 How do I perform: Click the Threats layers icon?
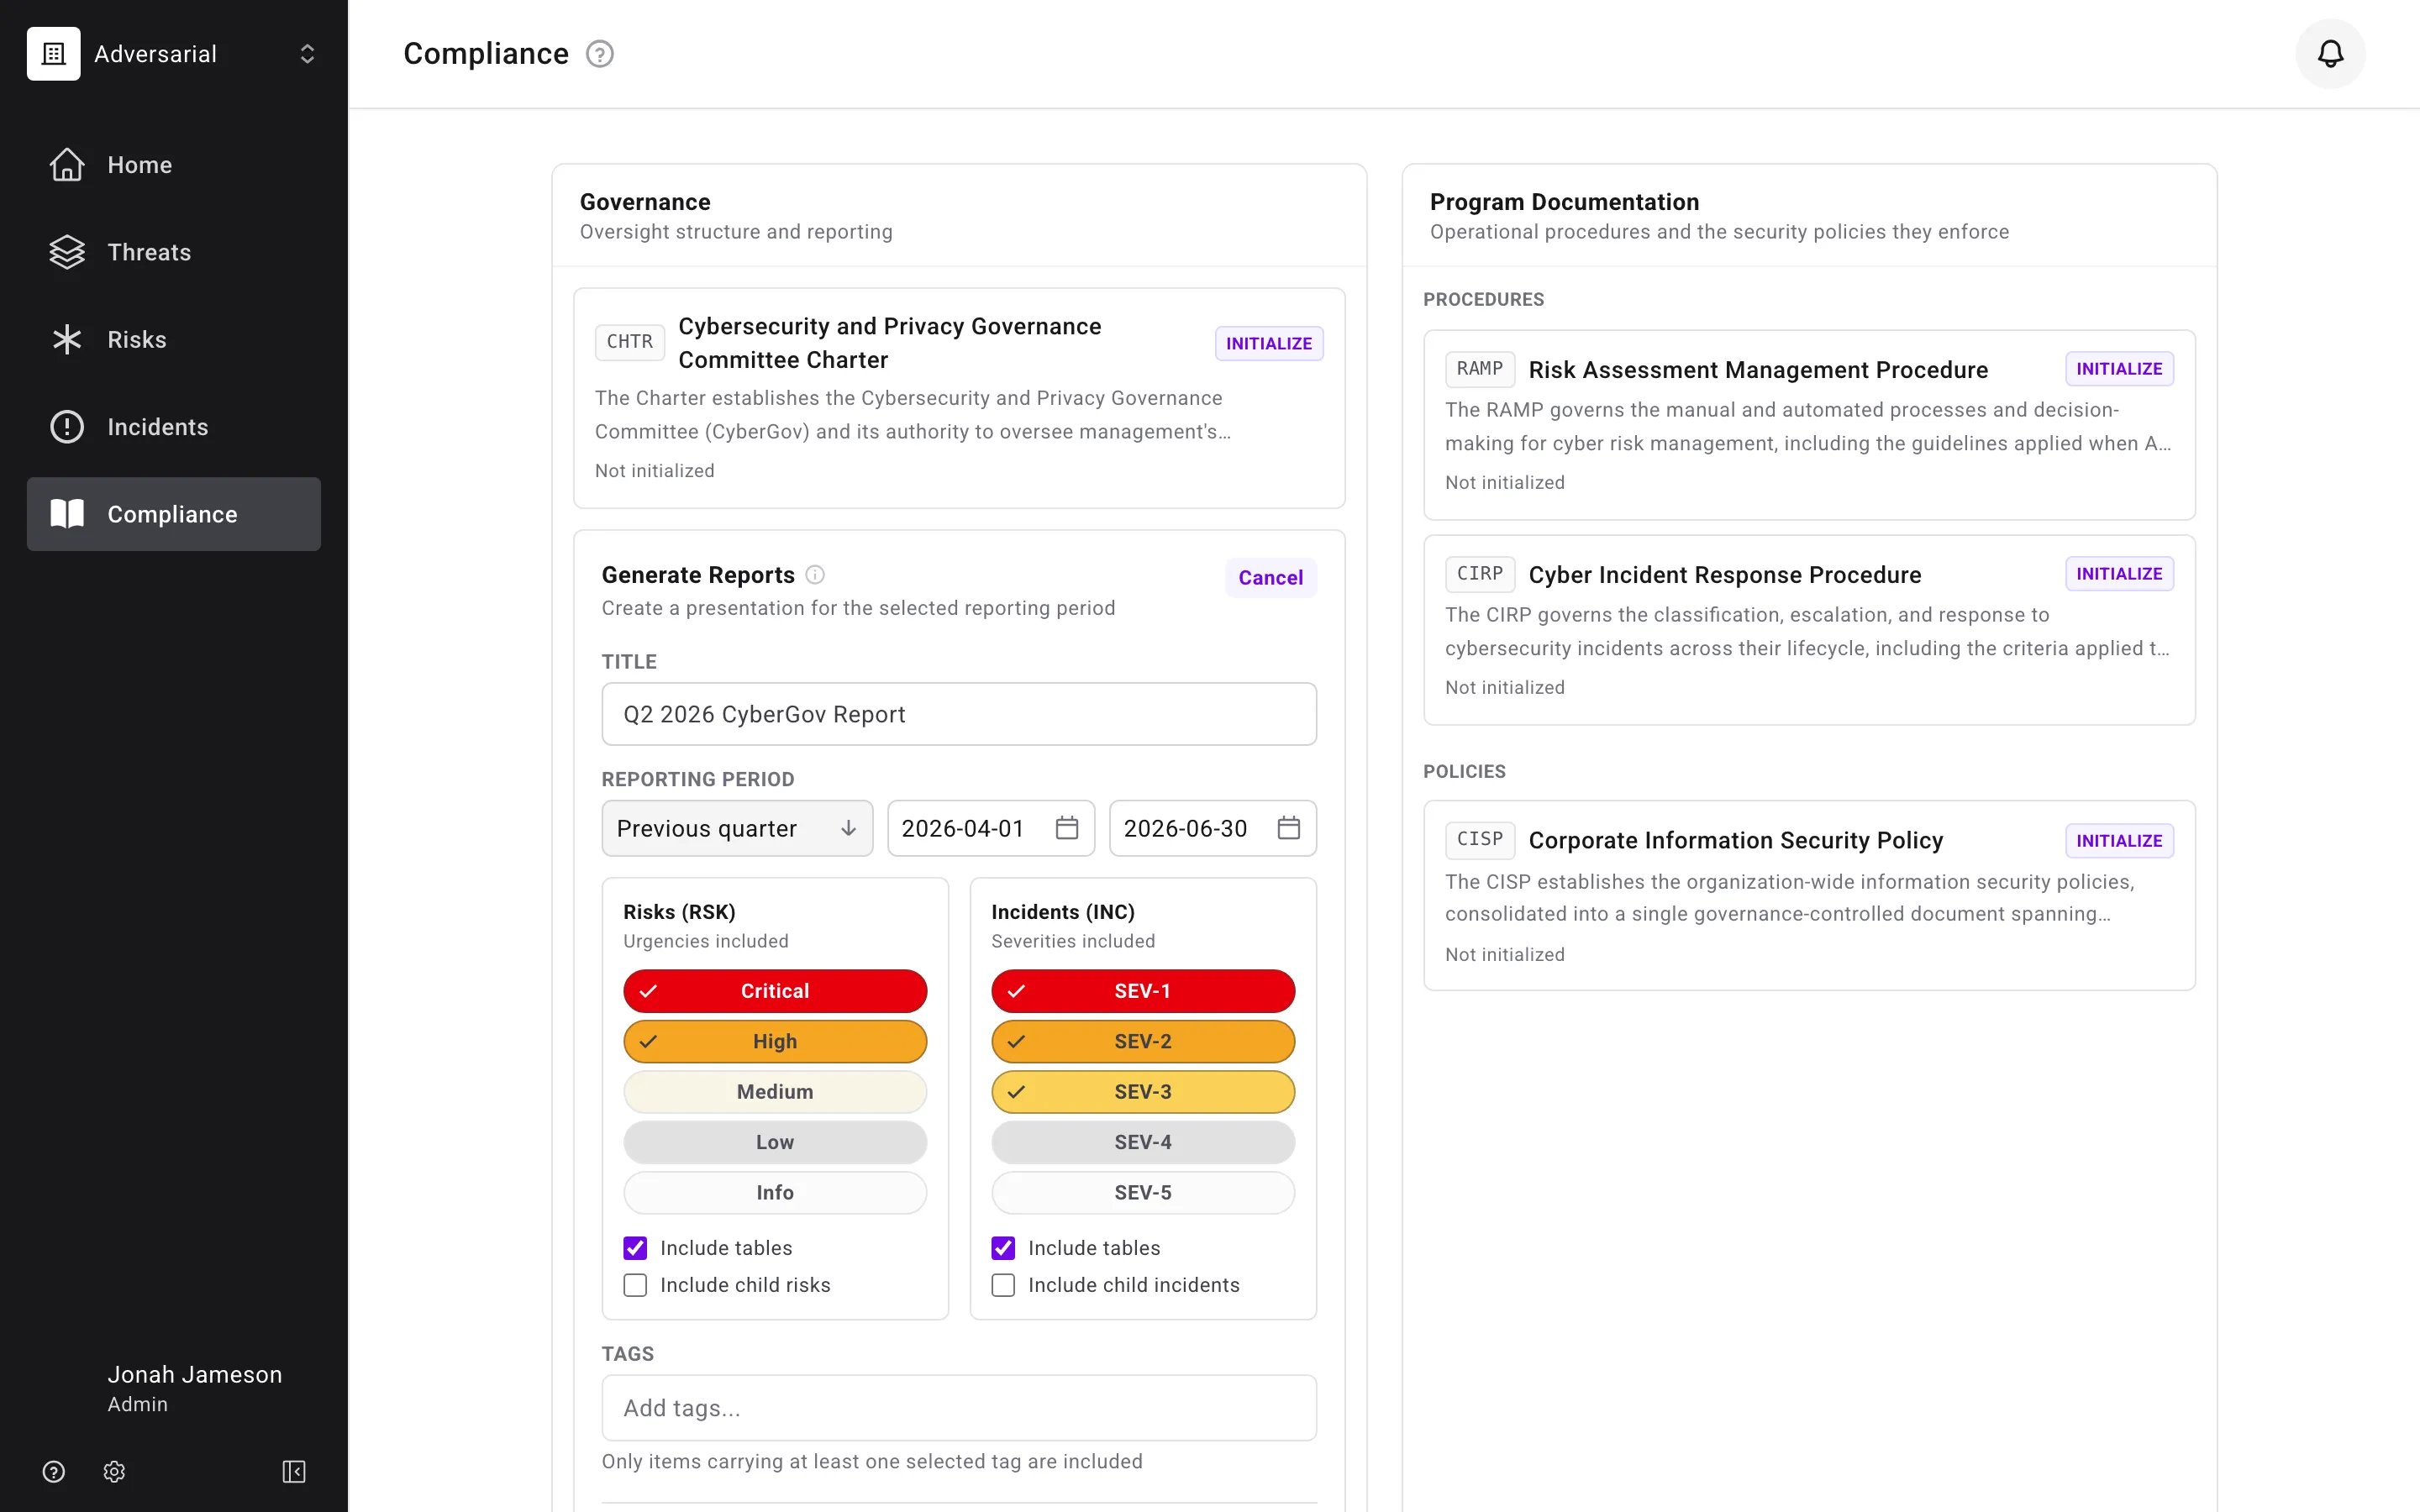[67, 252]
